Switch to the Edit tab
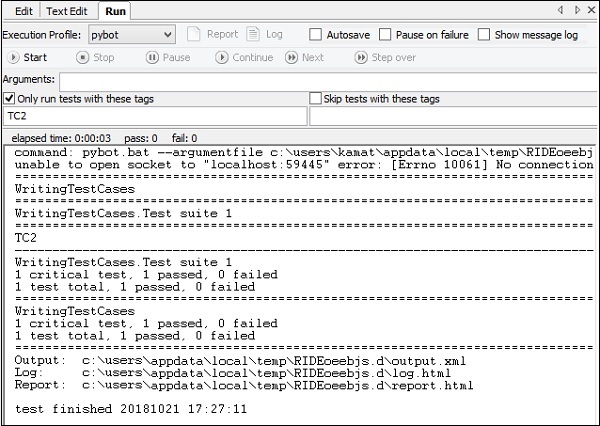 point(23,11)
